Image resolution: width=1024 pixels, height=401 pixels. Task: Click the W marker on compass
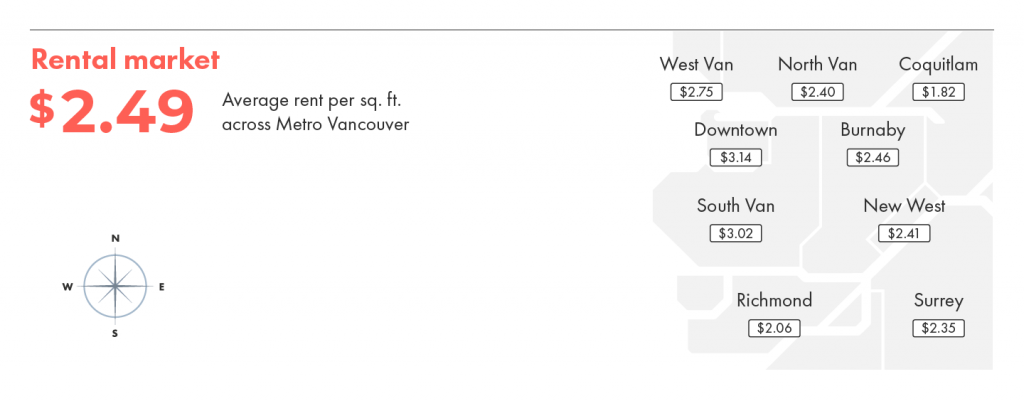[67, 287]
